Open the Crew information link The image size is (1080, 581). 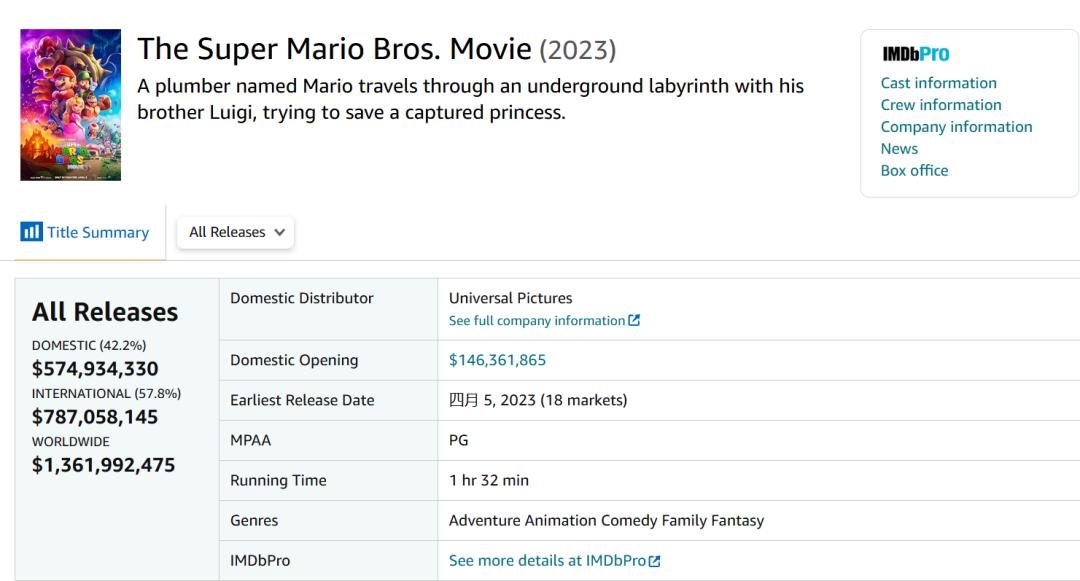[940, 105]
